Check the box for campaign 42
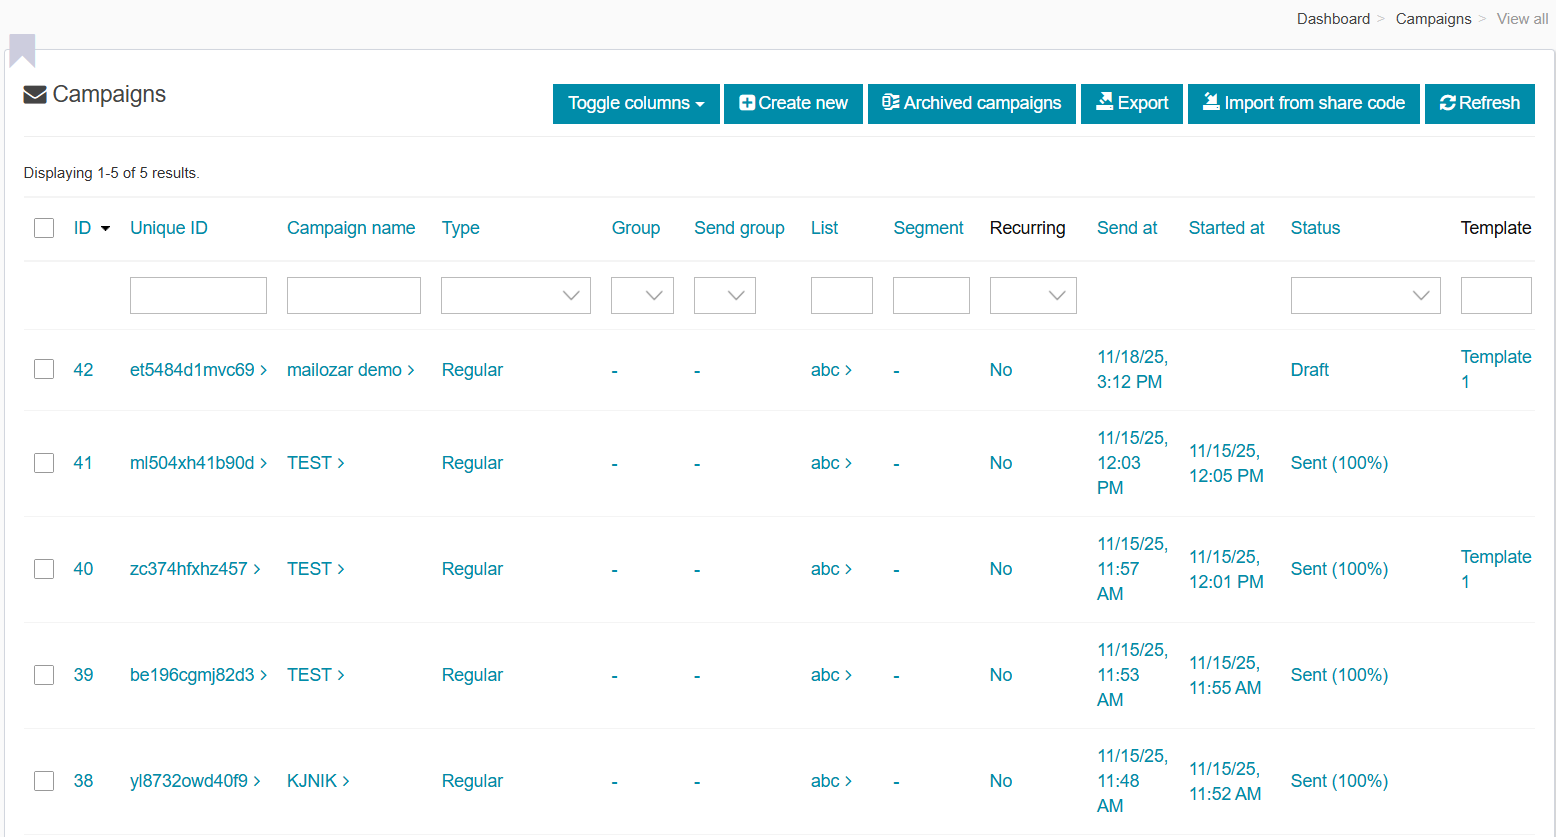Screen dimensions: 1556x837 [44, 369]
